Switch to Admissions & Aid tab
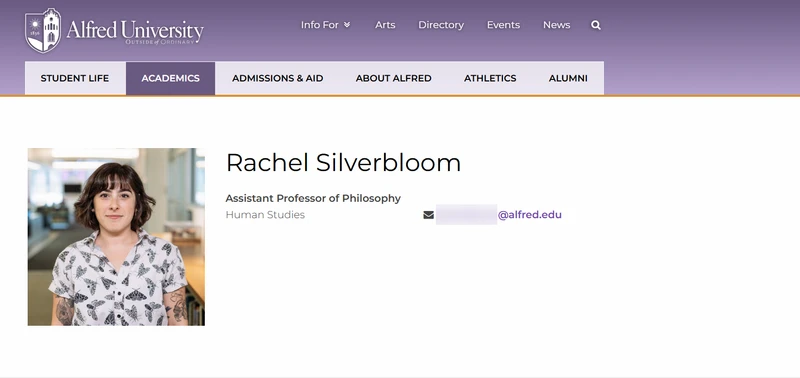Viewport: 800px width, 378px height. pyautogui.click(x=278, y=78)
